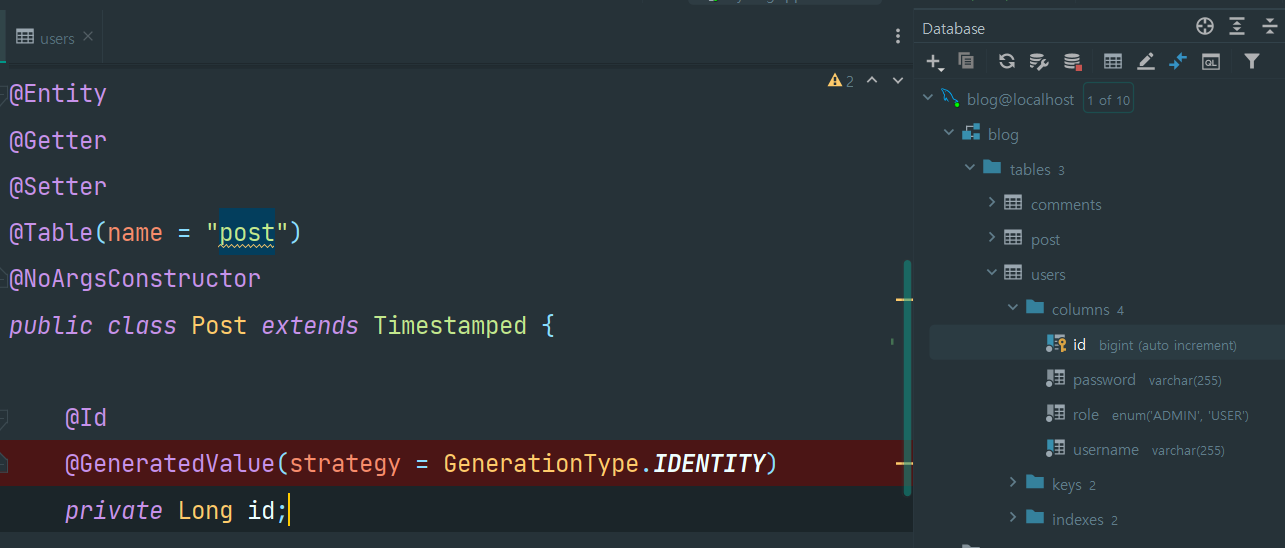
Task: Select opened file in Database tree (crosshair icon)
Action: [1205, 27]
